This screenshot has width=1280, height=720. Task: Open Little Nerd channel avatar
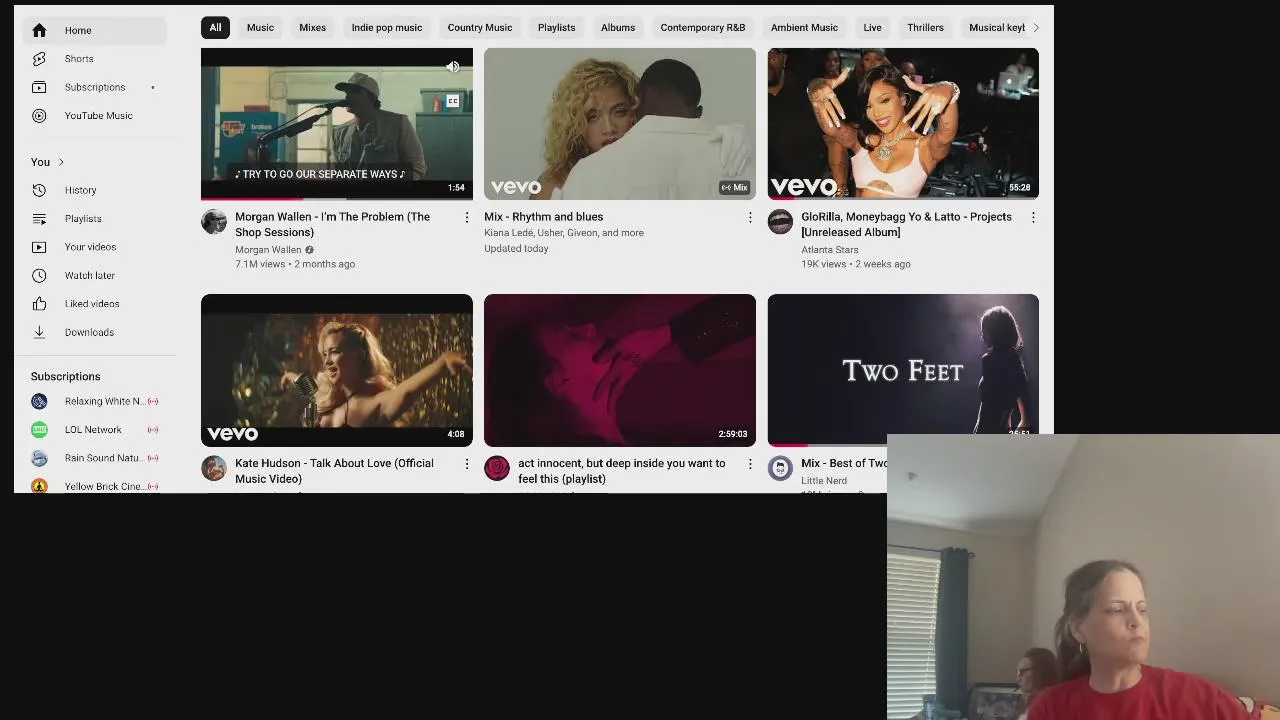click(780, 468)
